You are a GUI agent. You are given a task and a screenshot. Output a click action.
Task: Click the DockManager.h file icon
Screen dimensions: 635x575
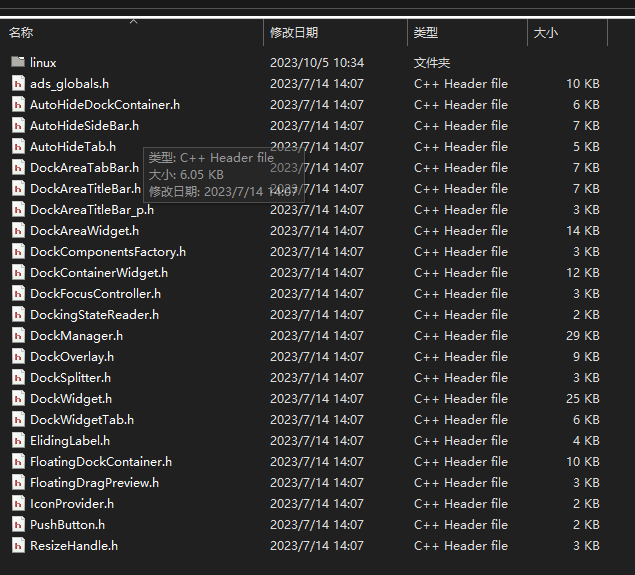click(x=18, y=336)
